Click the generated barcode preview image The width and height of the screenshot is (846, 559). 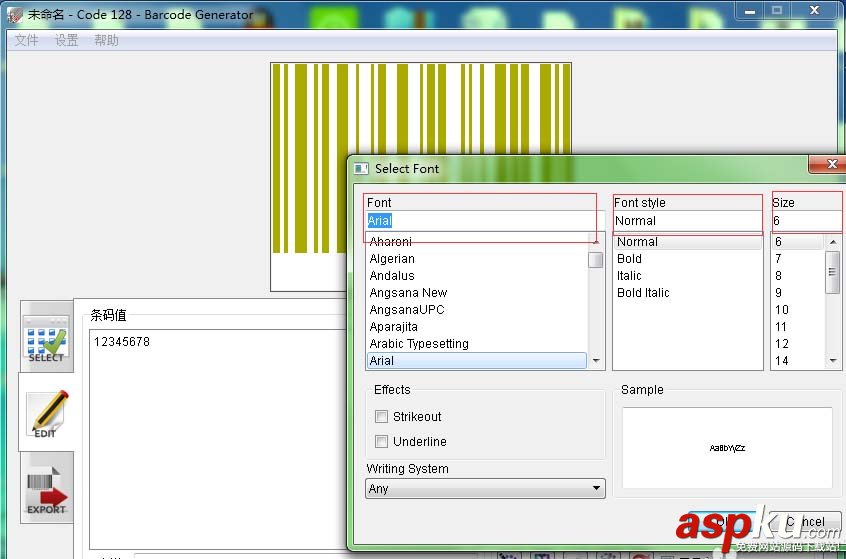pos(420,177)
